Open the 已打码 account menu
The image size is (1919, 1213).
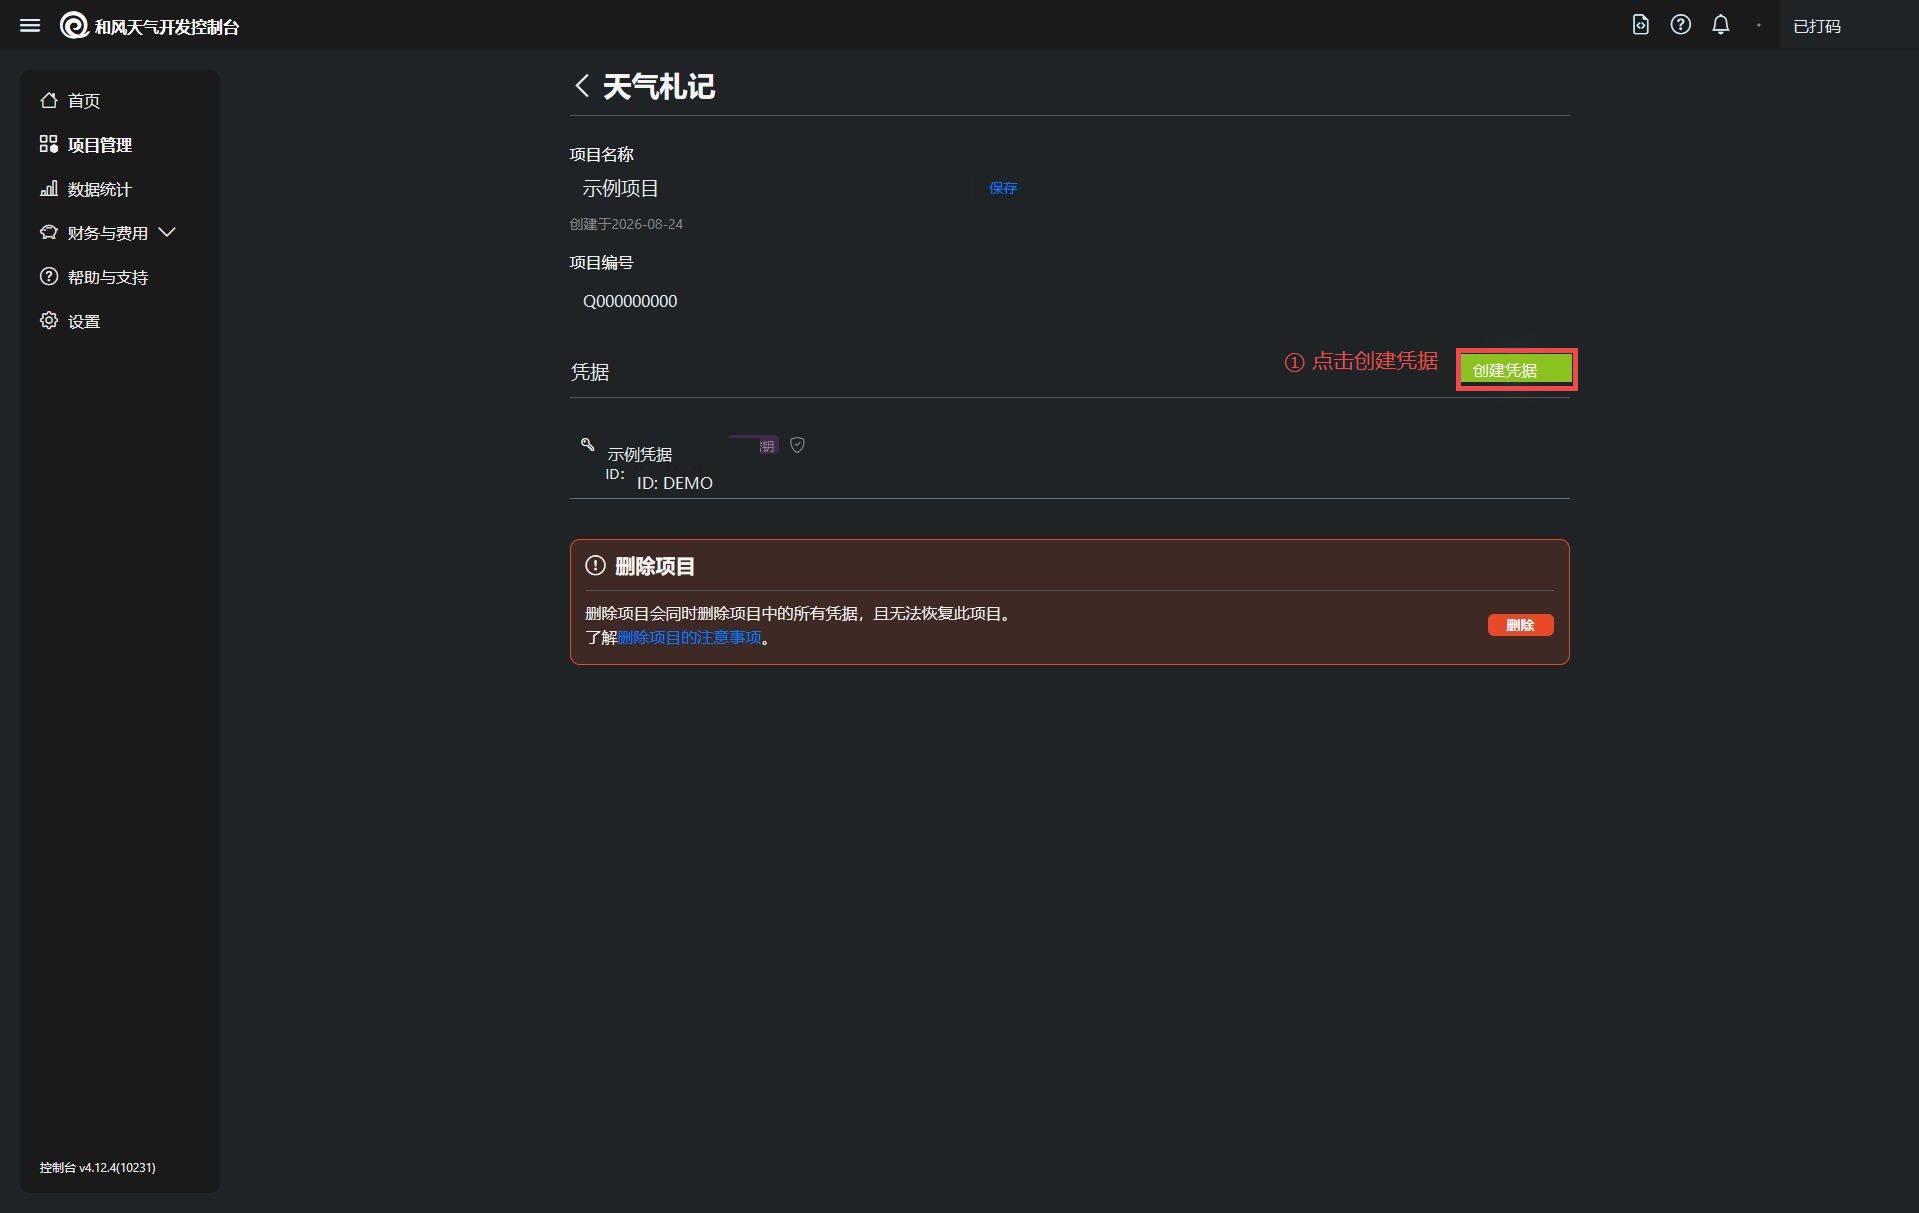[x=1816, y=26]
